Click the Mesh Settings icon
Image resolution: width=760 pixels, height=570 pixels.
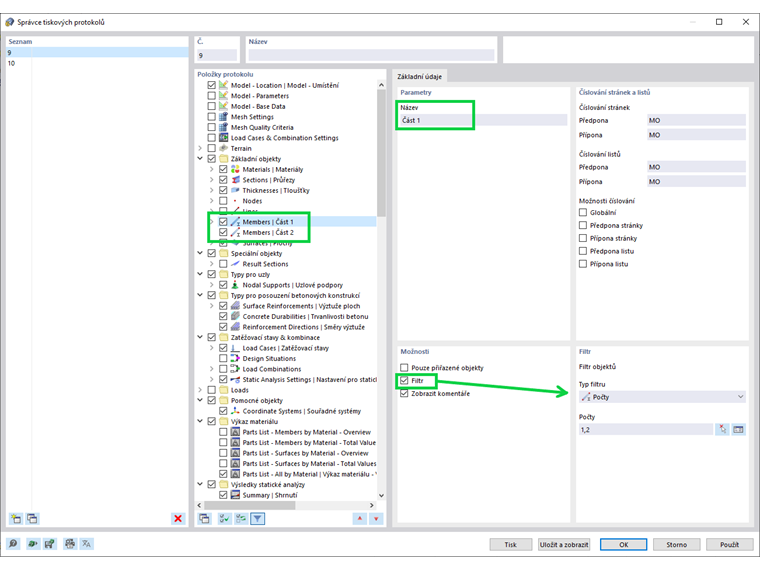(x=223, y=117)
